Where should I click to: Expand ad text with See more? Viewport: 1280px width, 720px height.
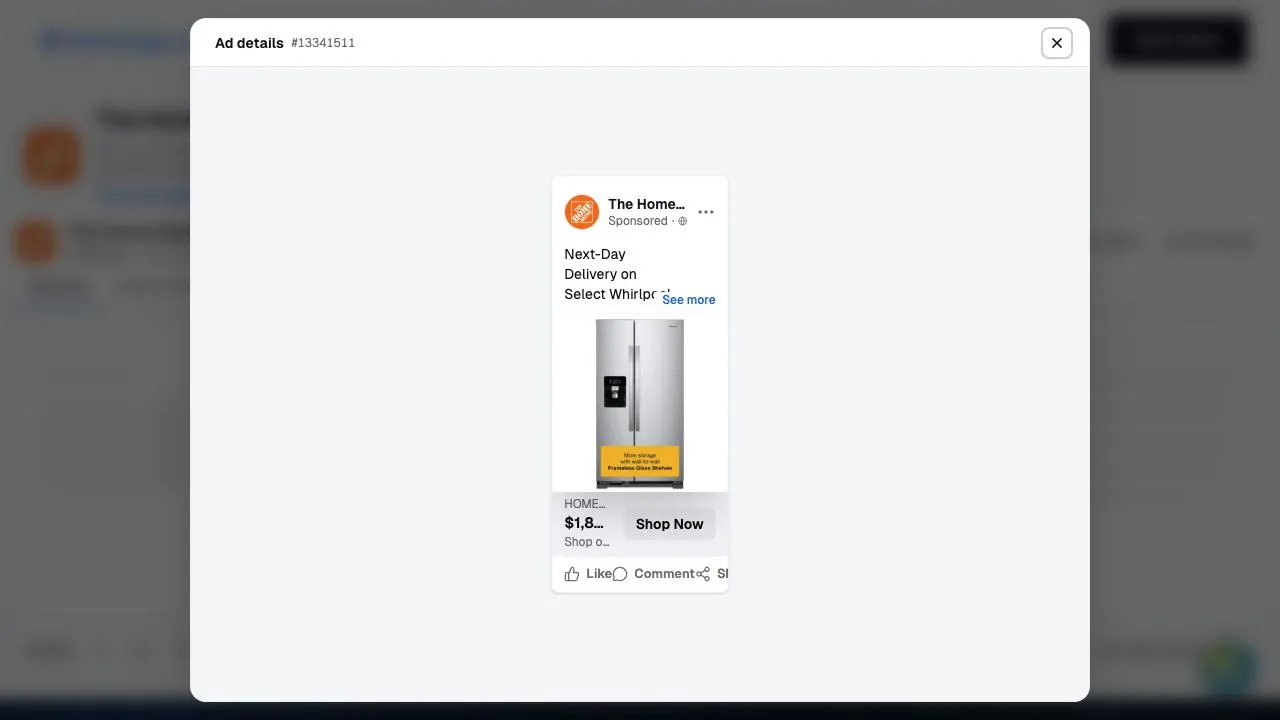688,300
